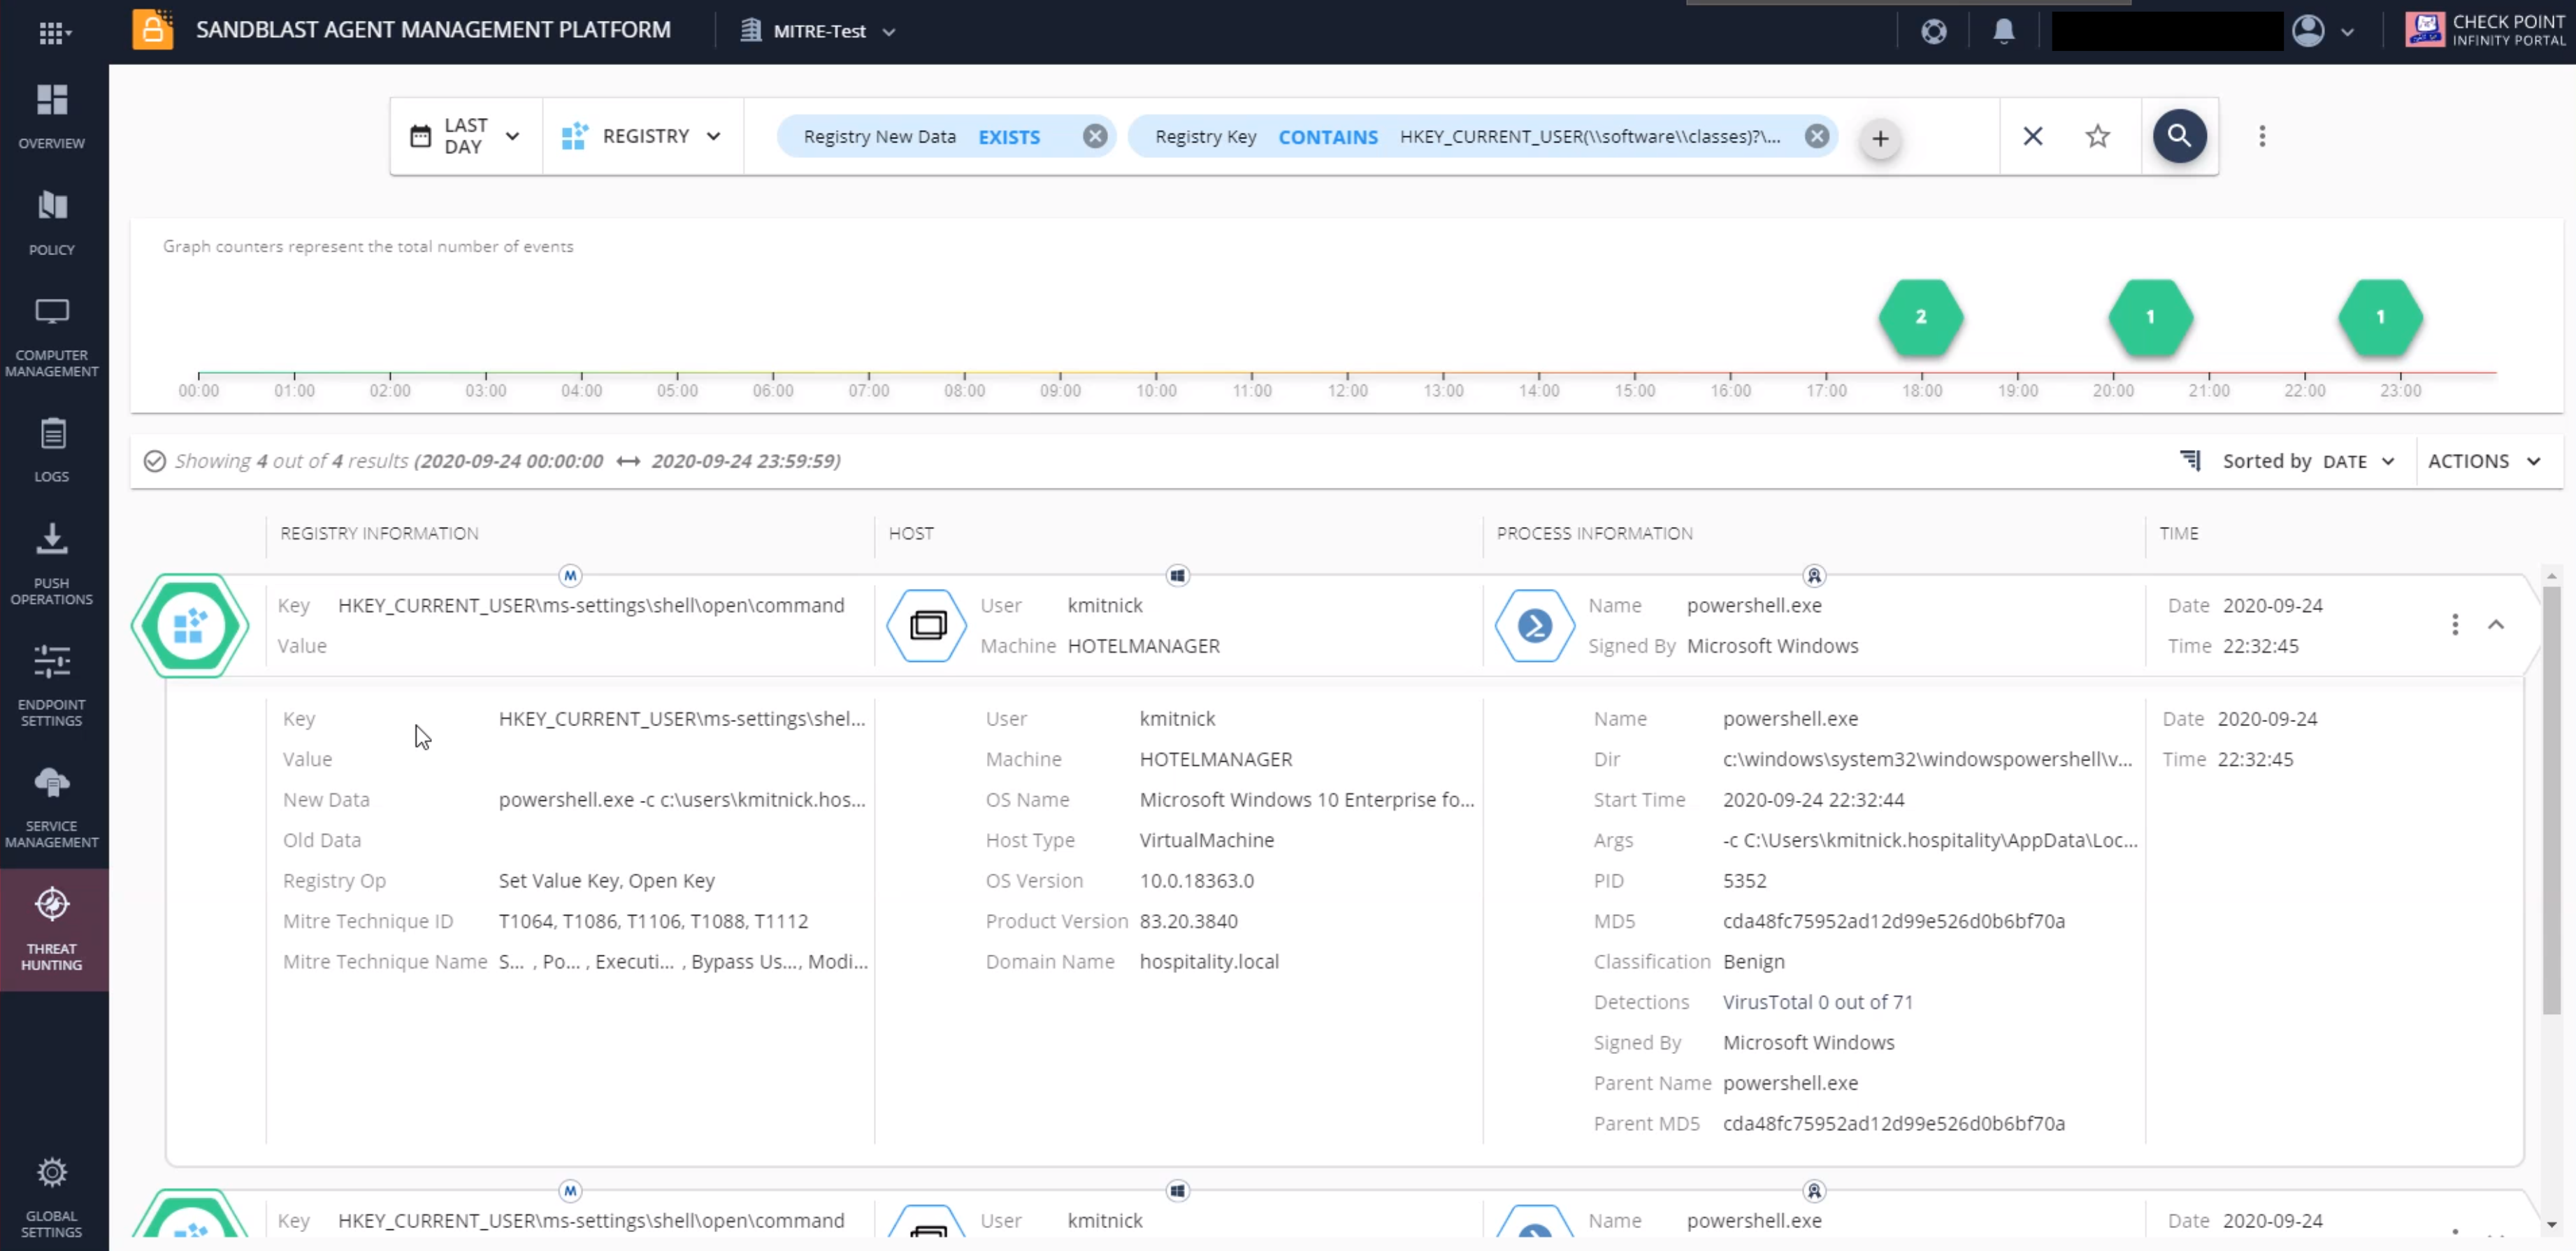Click the first result registry hexagon icon

(x=190, y=626)
